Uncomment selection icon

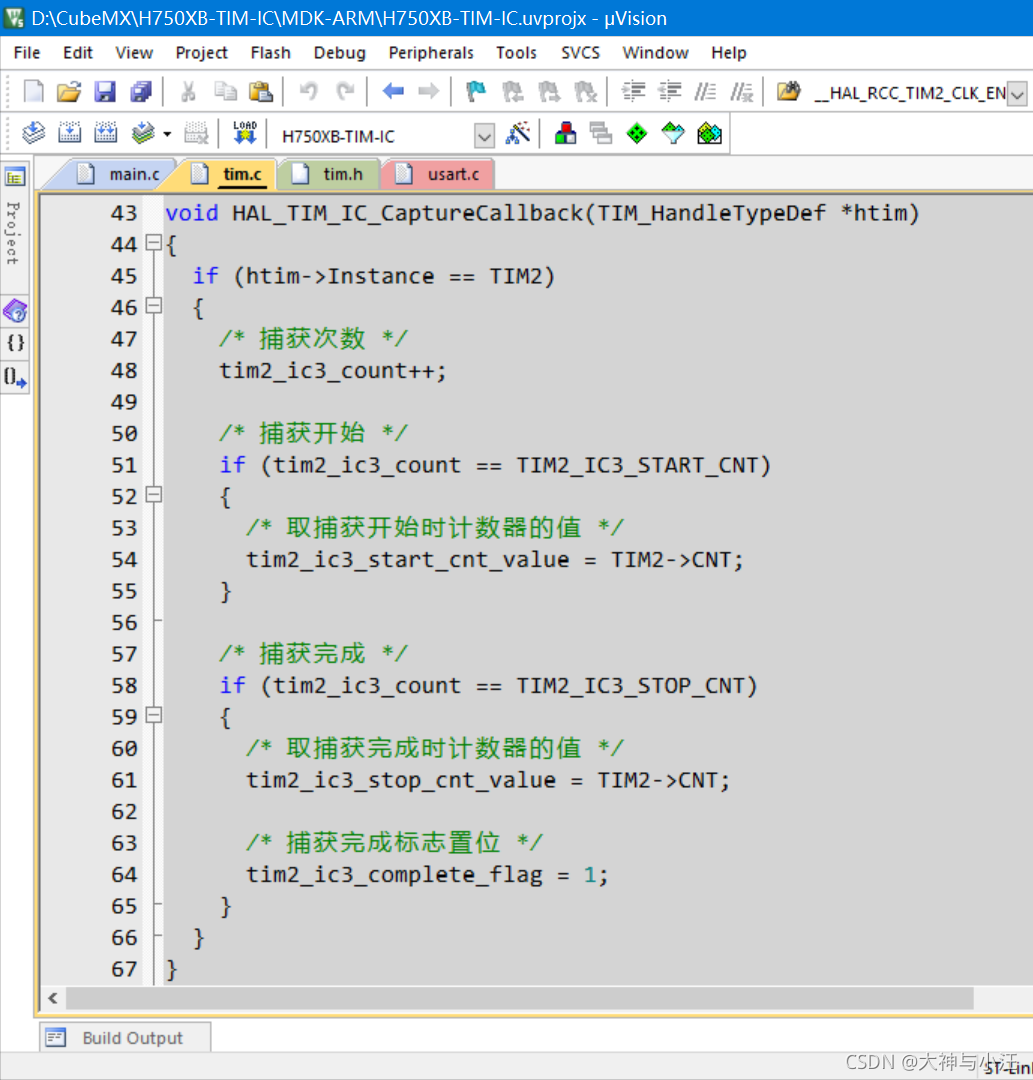(x=742, y=92)
